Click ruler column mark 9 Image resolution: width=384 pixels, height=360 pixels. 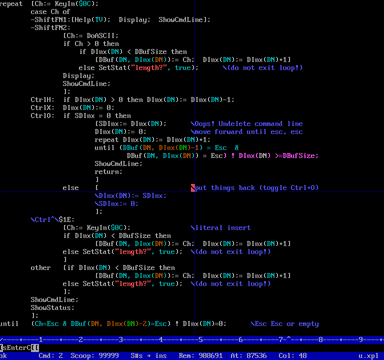[x=361, y=340]
